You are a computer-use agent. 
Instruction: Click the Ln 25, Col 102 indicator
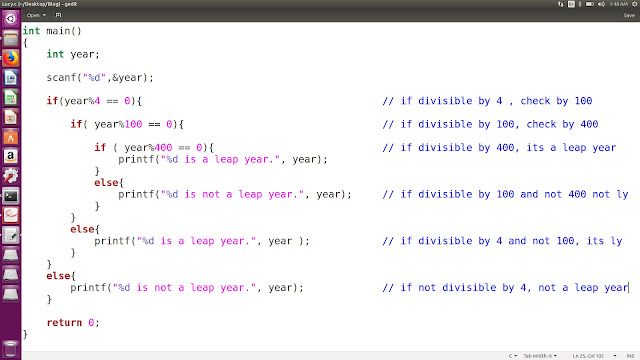tap(588, 356)
